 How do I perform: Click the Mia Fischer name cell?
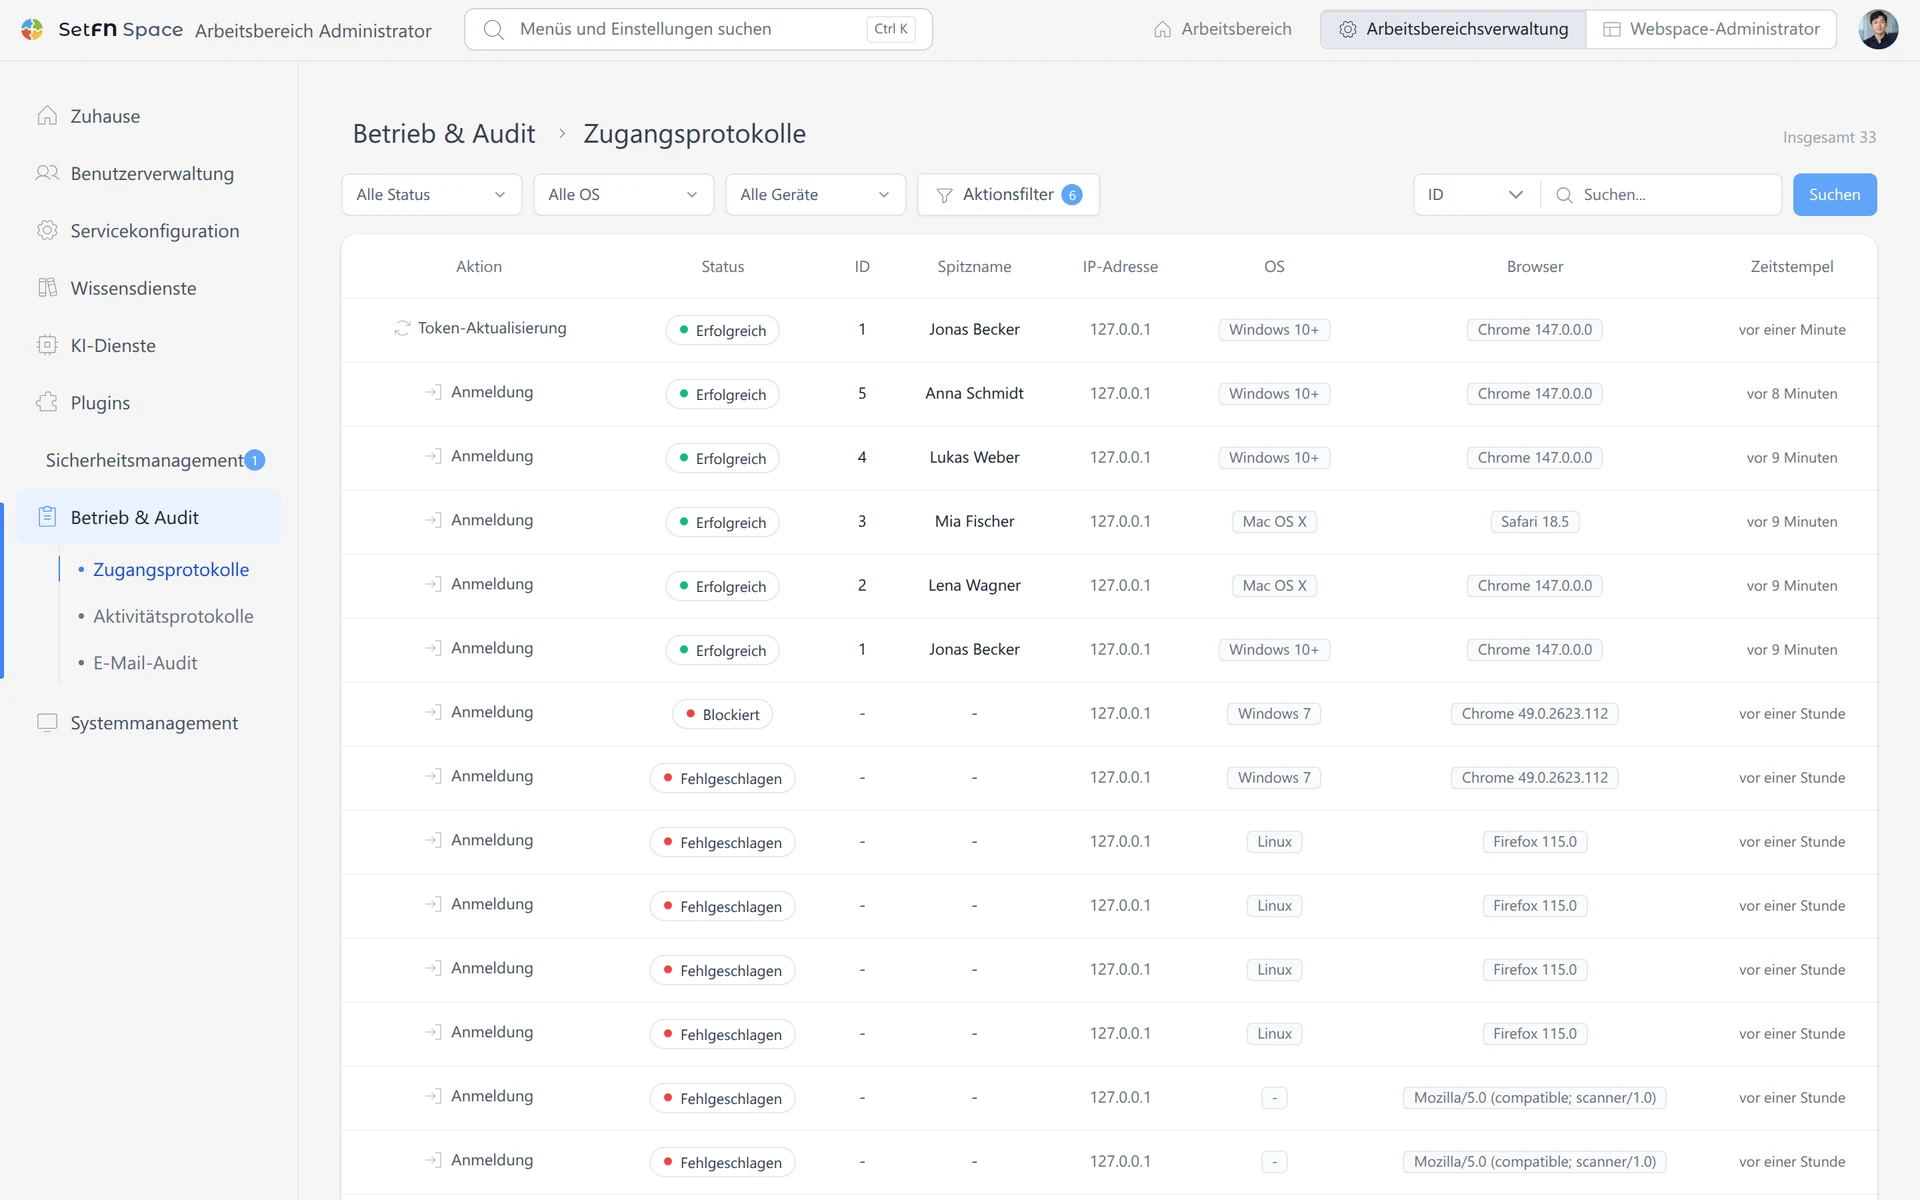click(974, 521)
